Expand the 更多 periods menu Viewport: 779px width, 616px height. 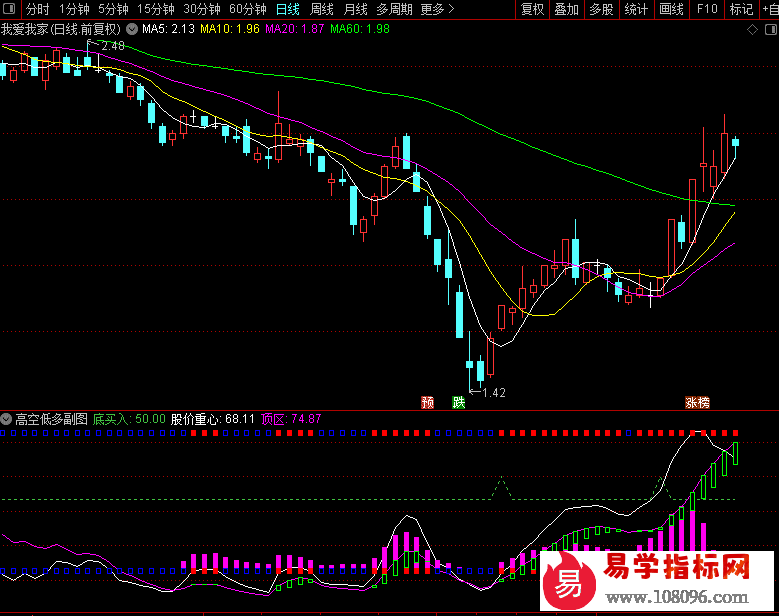[x=437, y=9]
